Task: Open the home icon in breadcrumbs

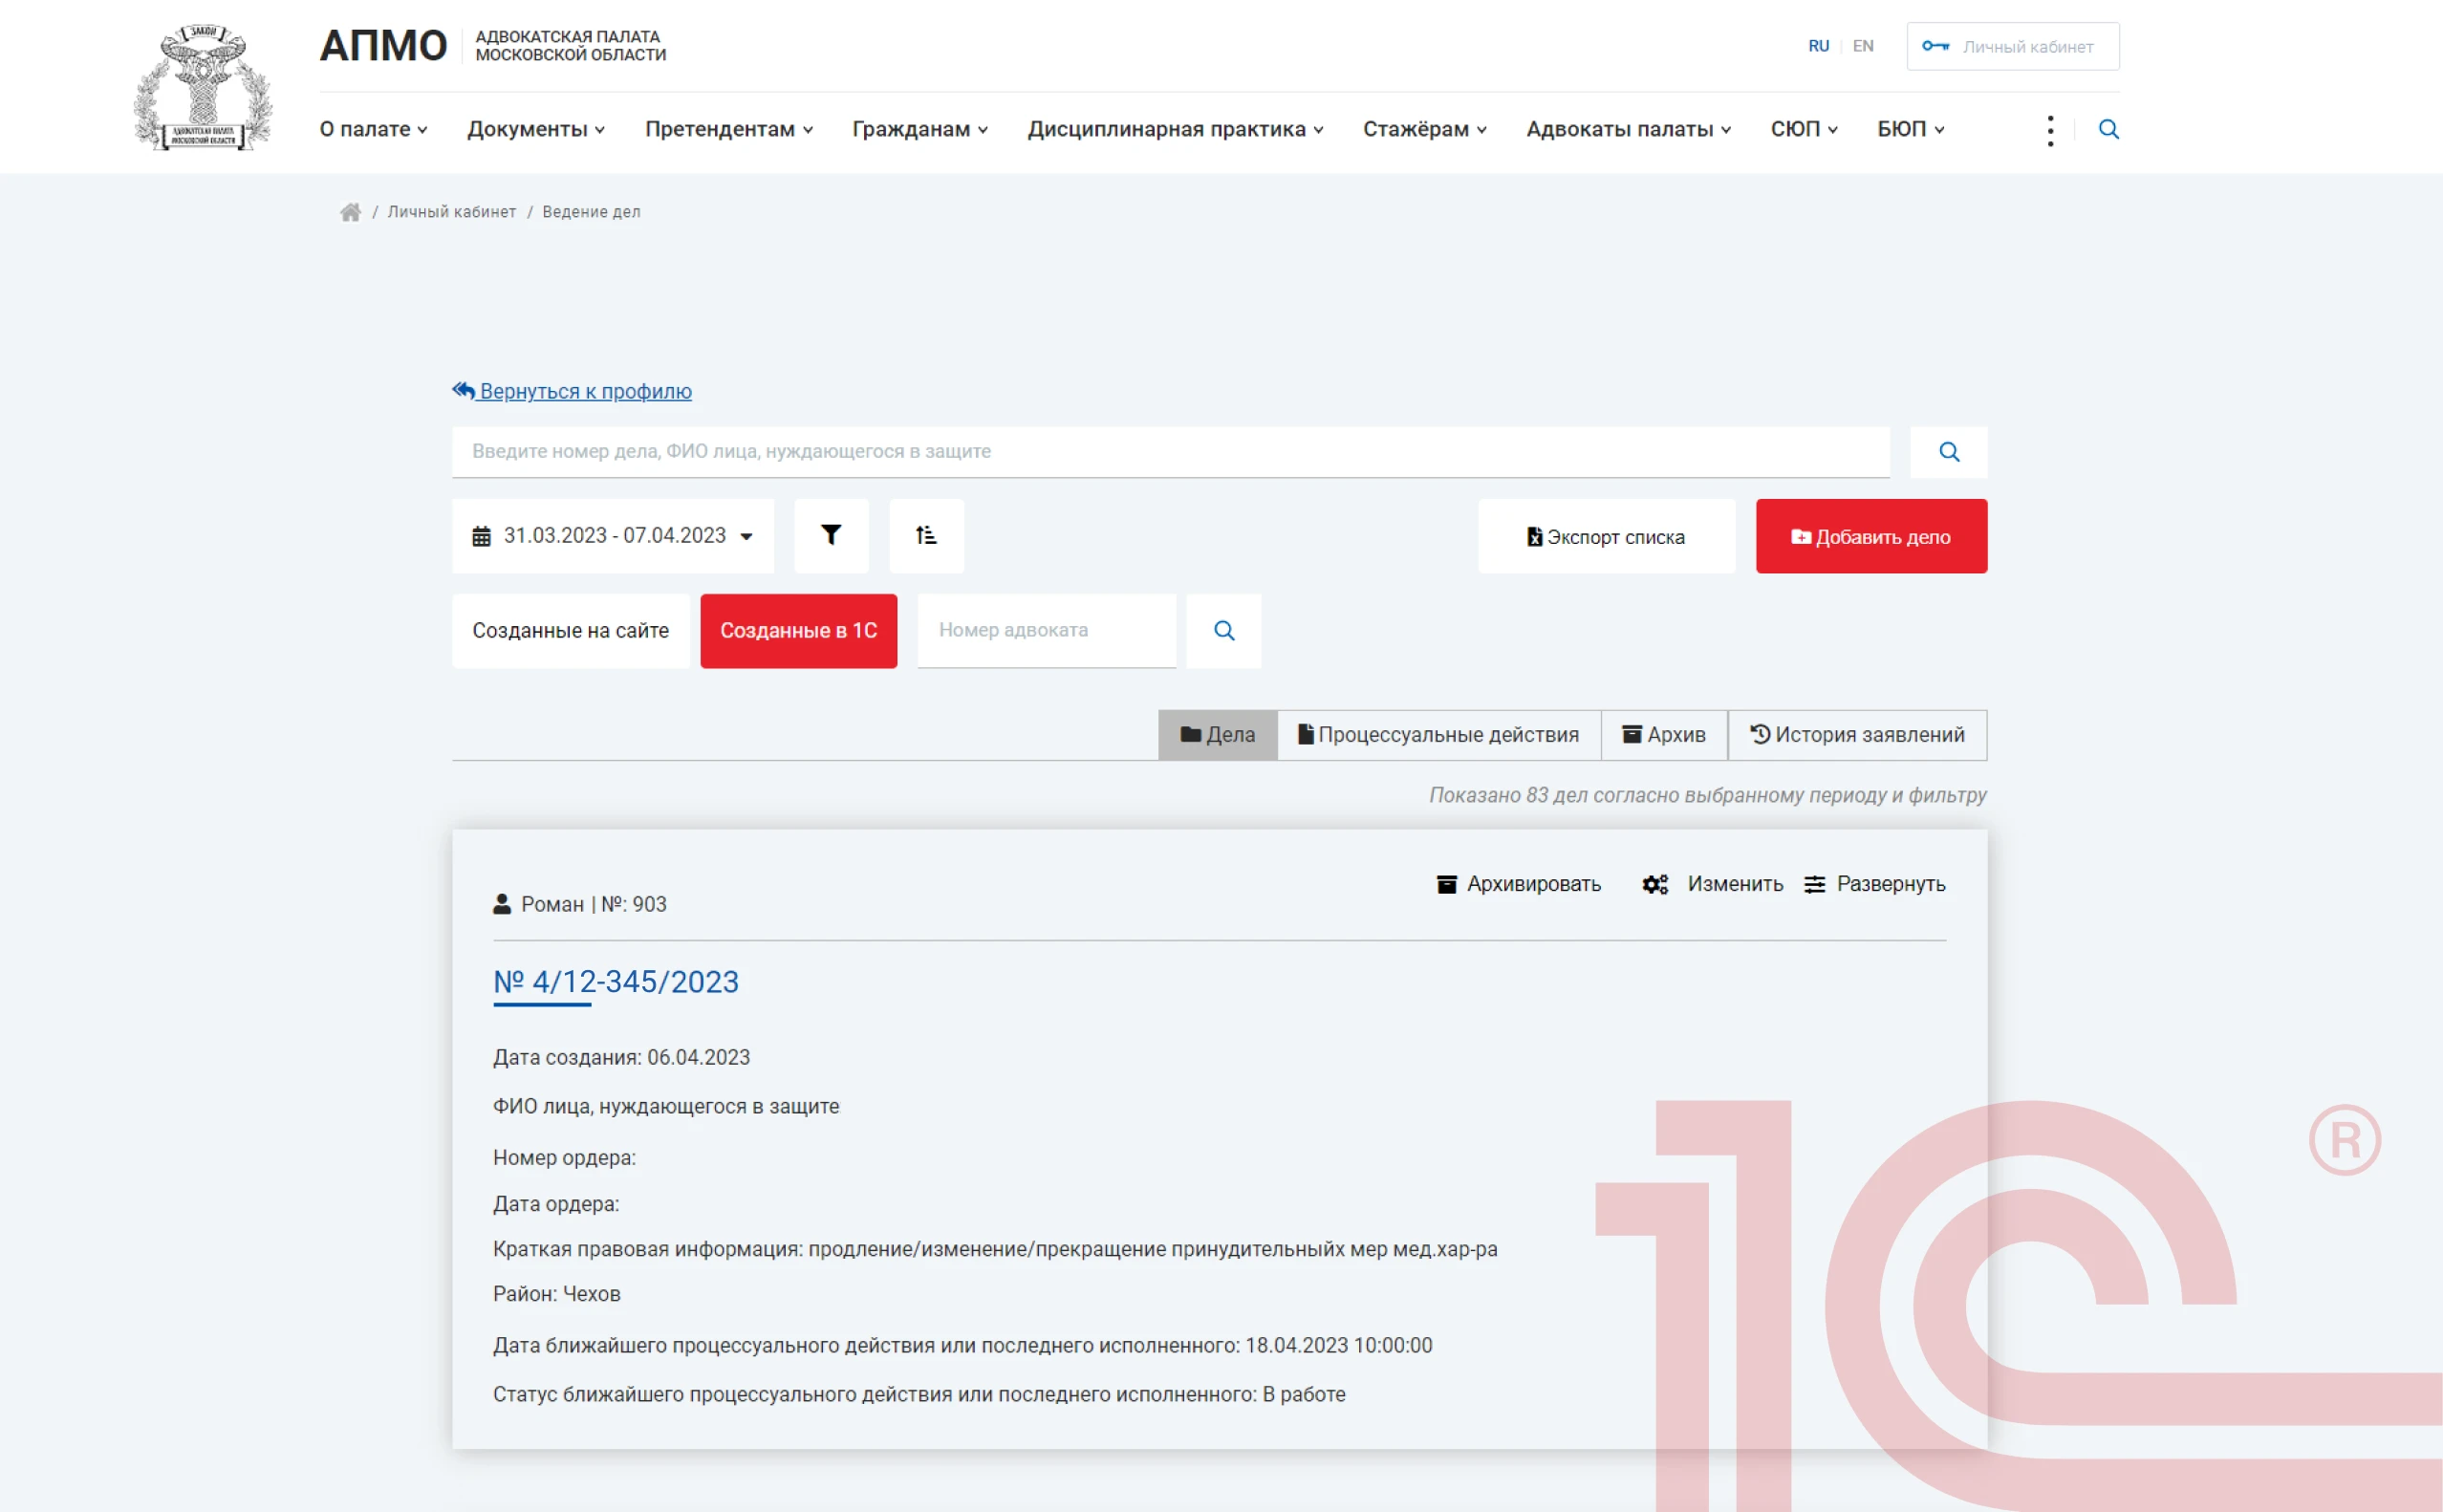Action: click(350, 212)
